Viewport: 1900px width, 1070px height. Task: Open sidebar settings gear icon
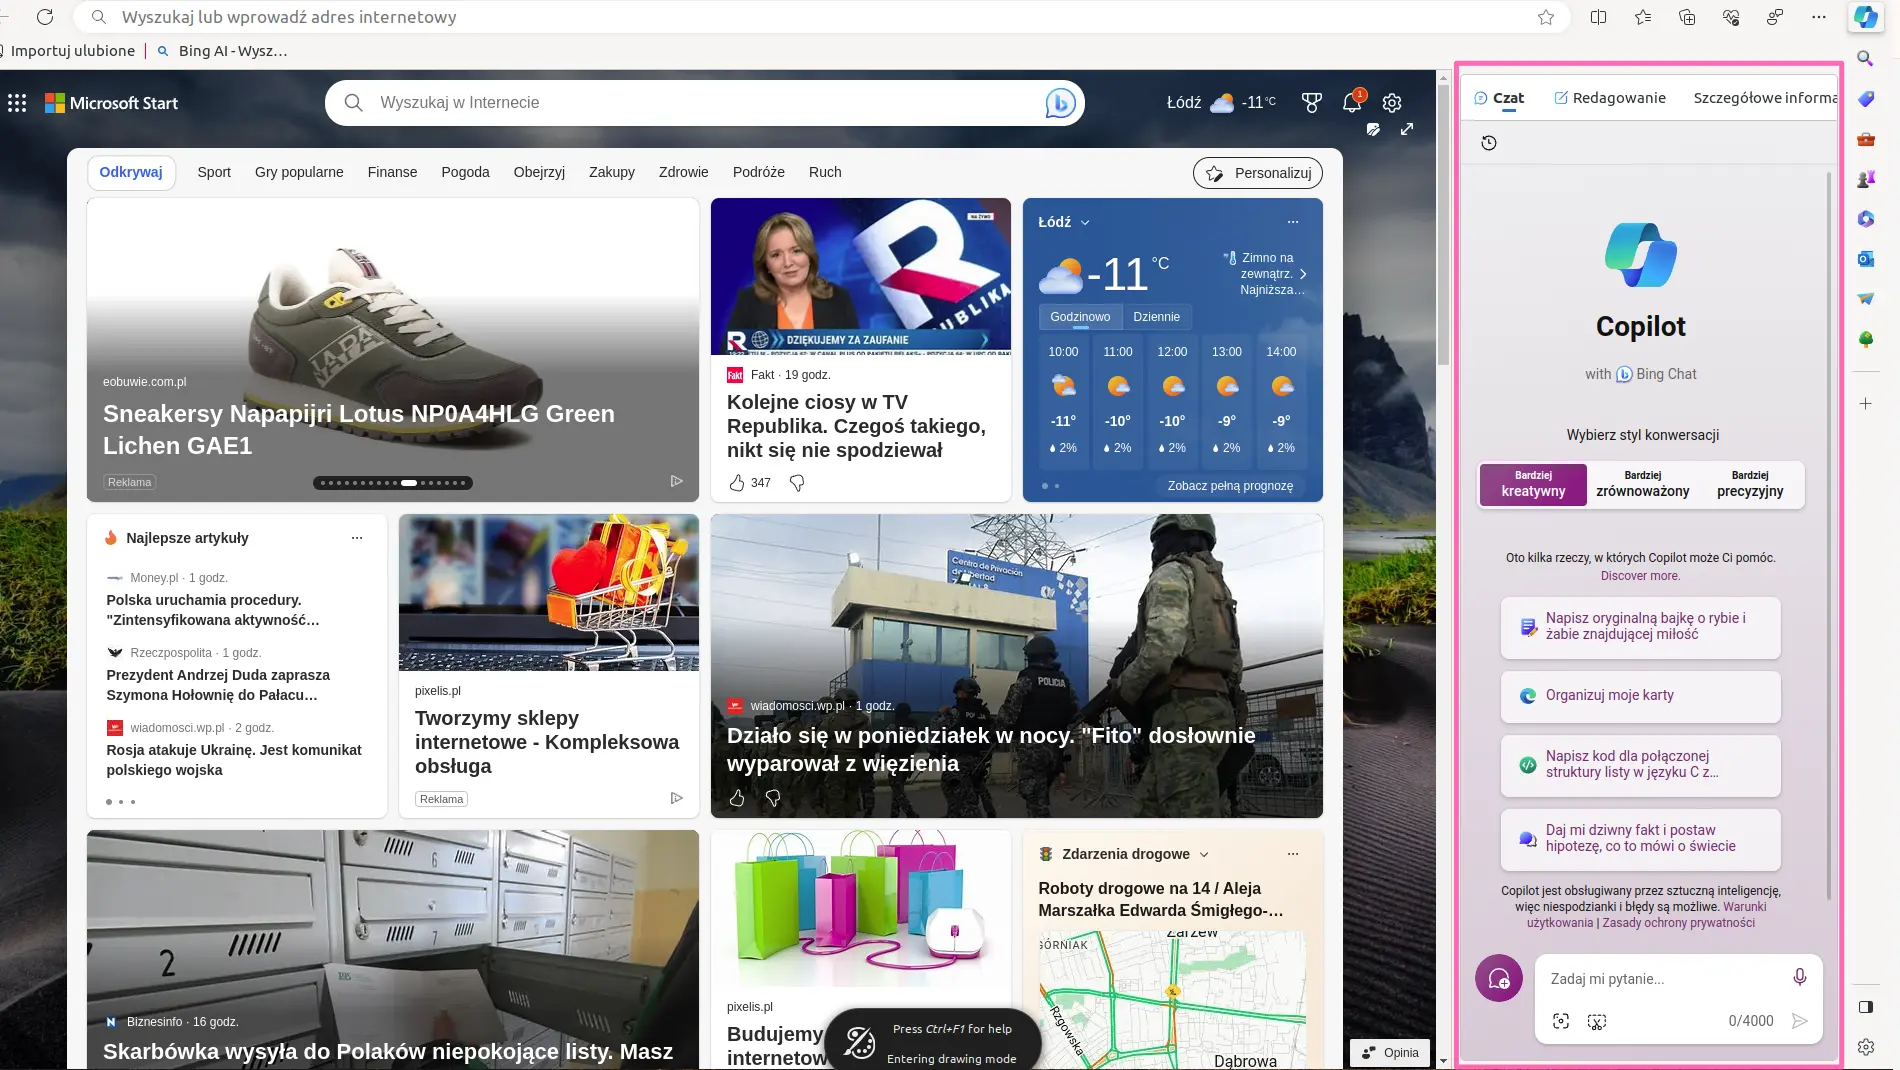(x=1865, y=1047)
